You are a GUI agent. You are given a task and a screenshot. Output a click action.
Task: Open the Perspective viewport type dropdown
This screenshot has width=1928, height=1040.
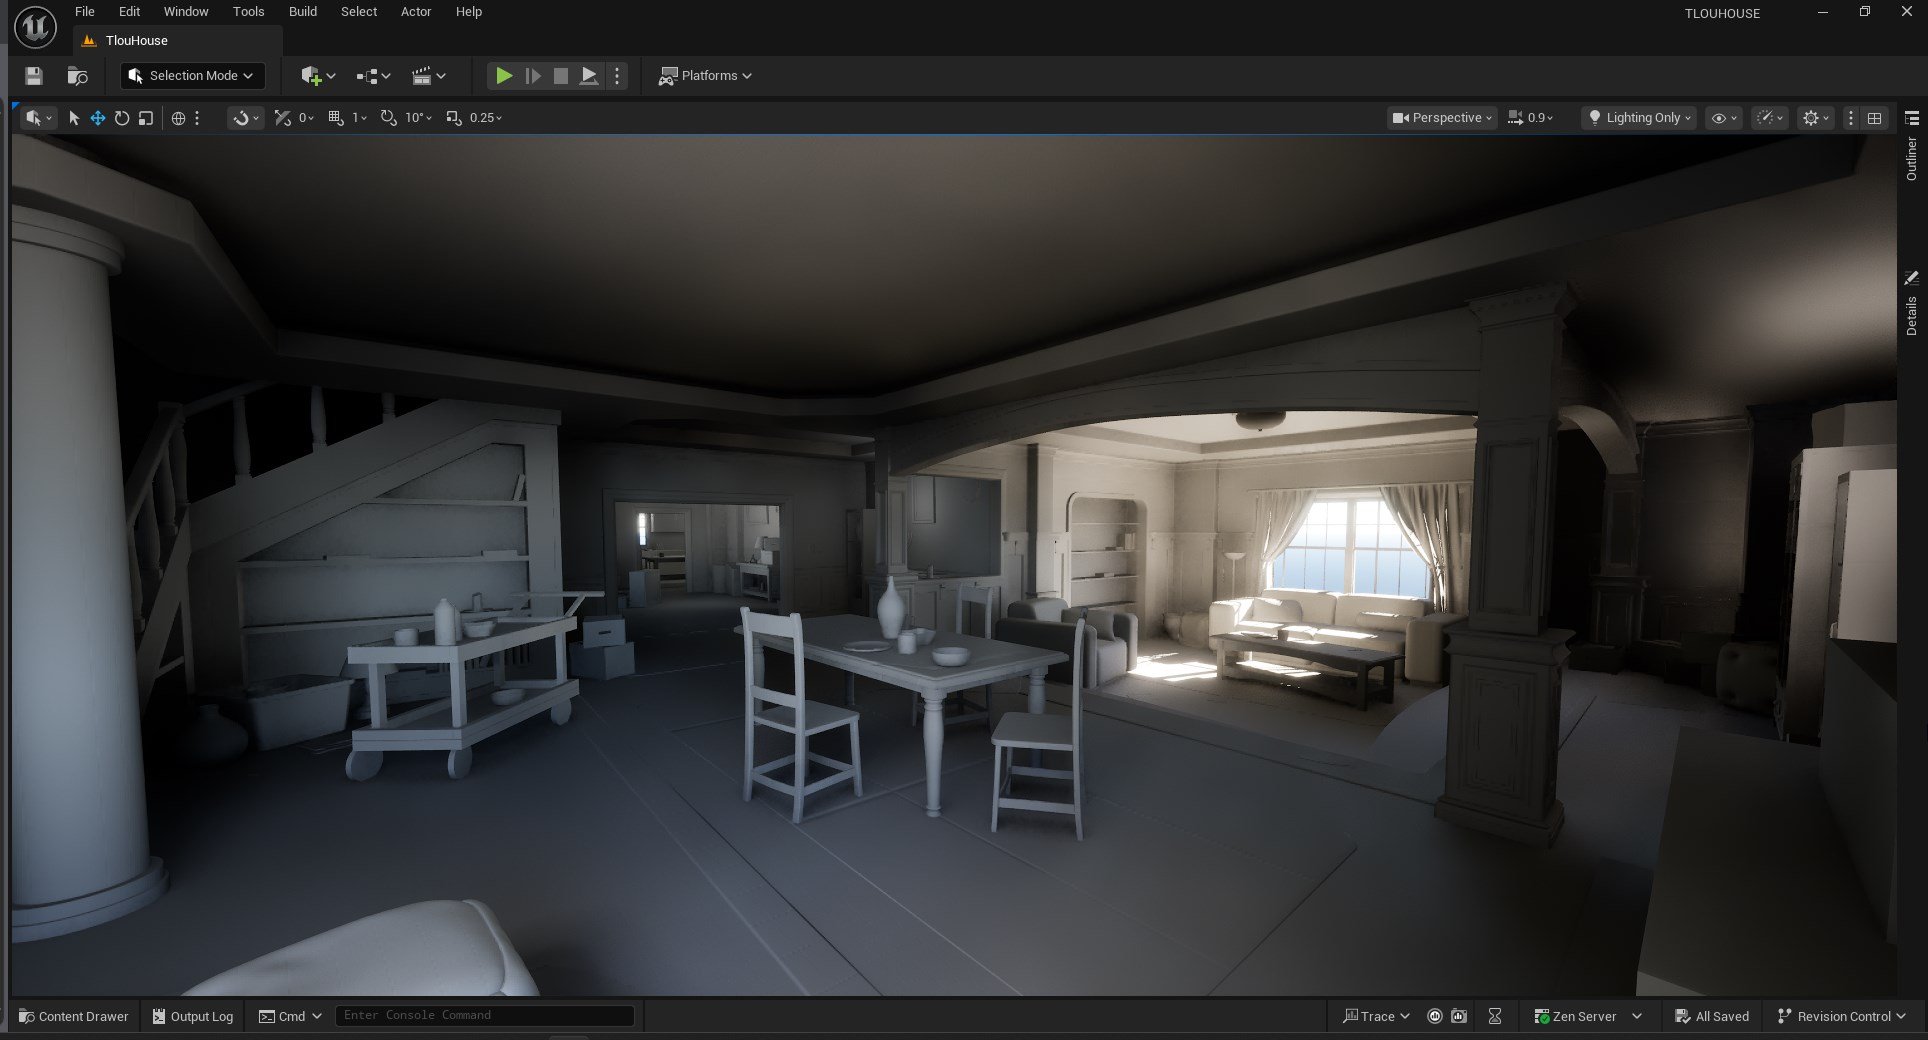click(x=1442, y=118)
